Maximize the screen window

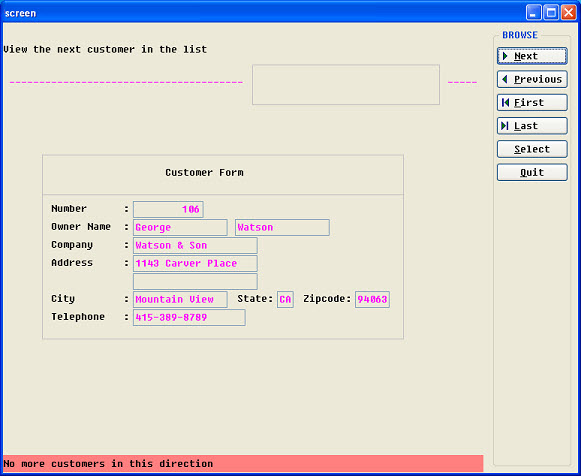[x=551, y=13]
